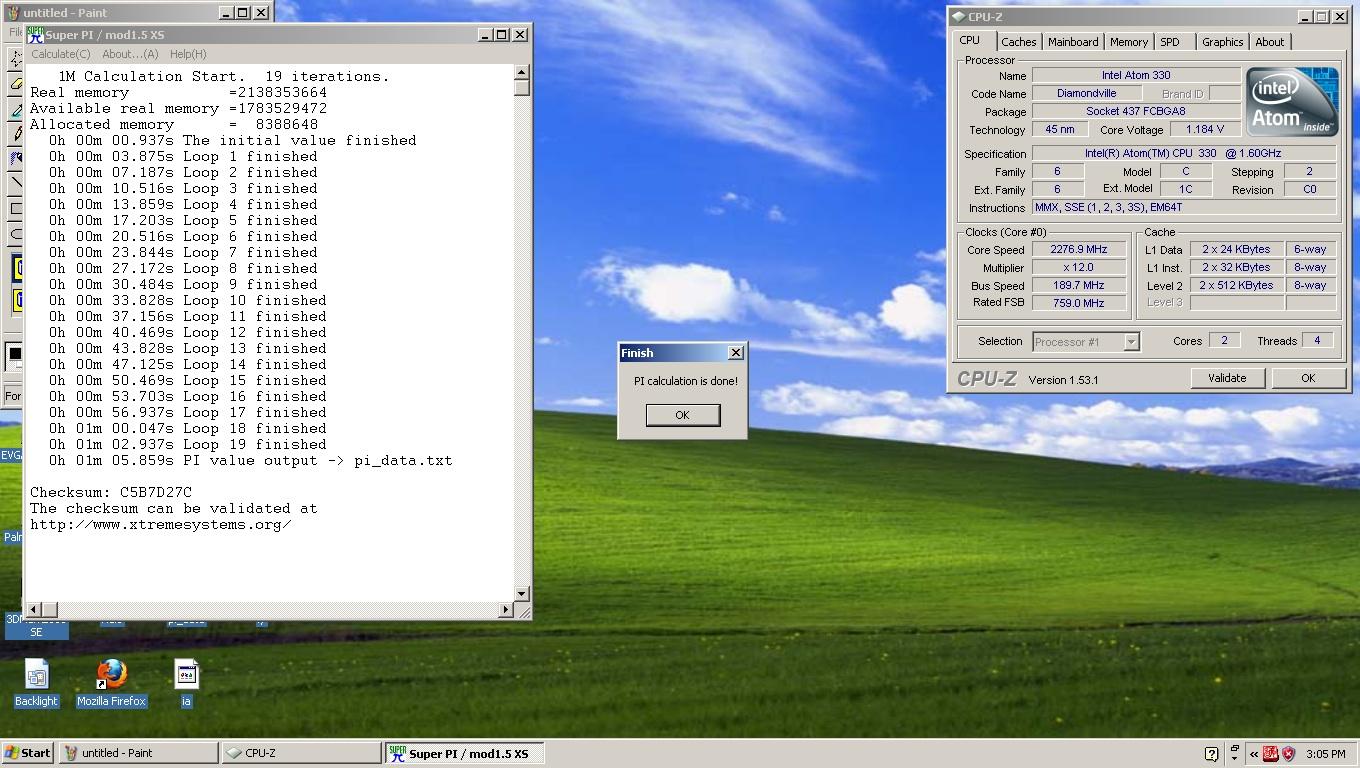Click the Super PI horizontal scrollbar left arrow

(33, 609)
